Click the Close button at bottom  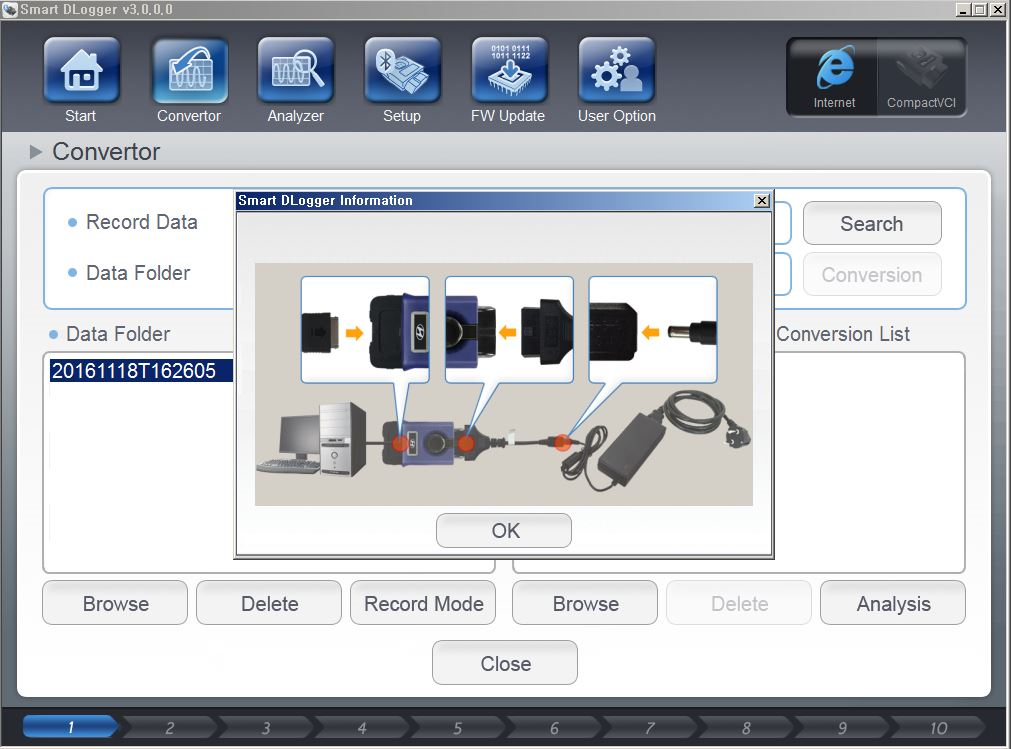click(x=505, y=663)
